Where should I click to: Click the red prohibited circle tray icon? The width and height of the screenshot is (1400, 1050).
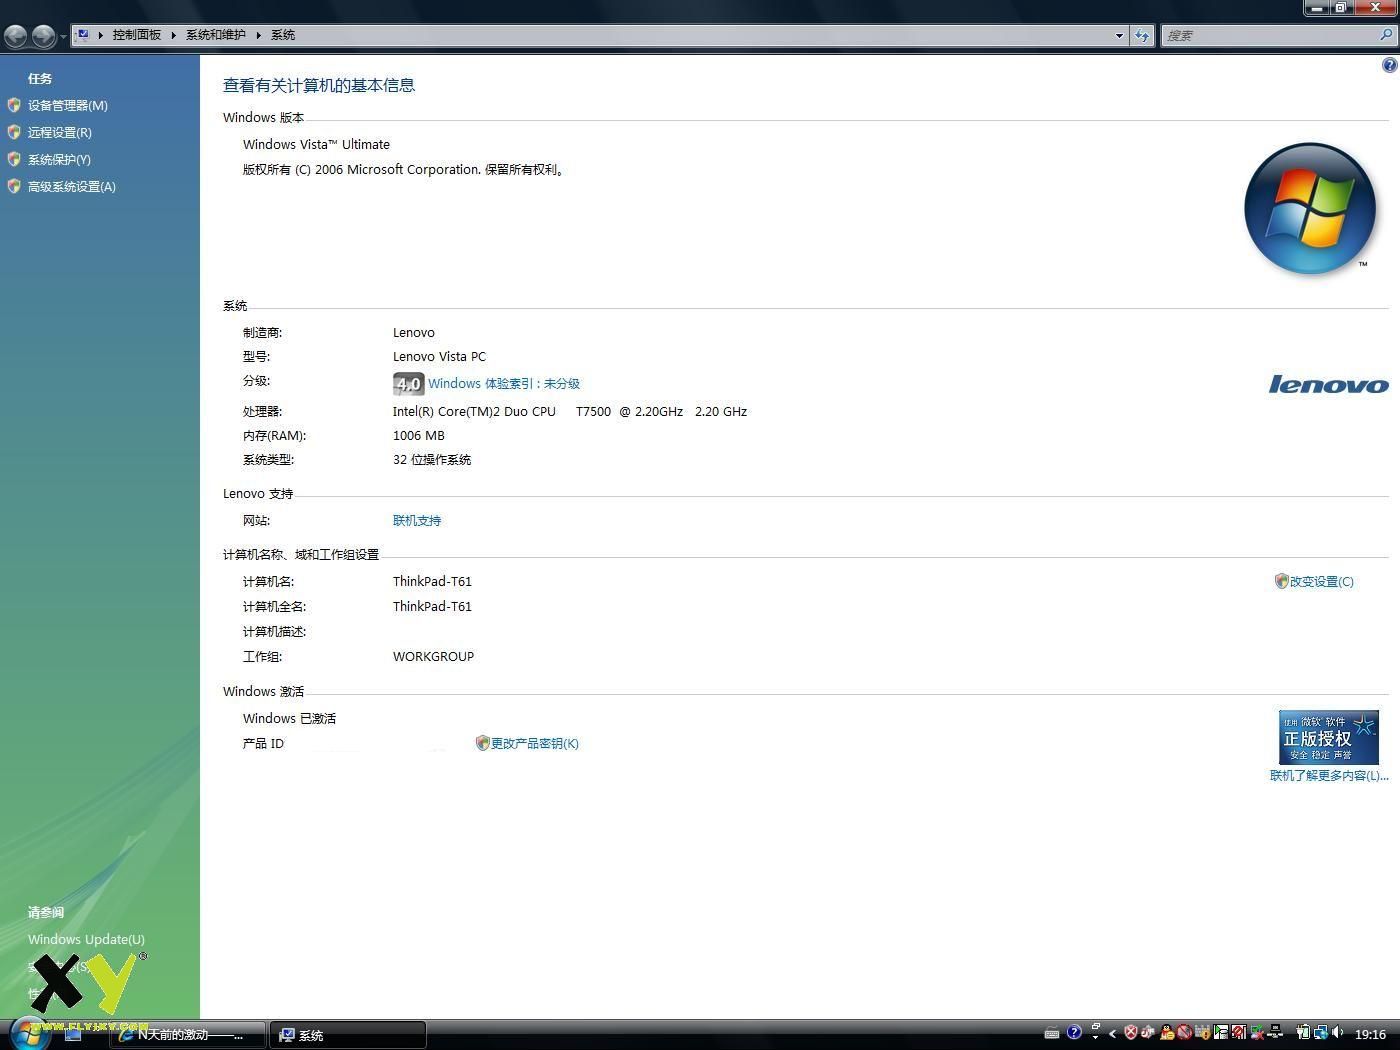click(x=1184, y=1033)
